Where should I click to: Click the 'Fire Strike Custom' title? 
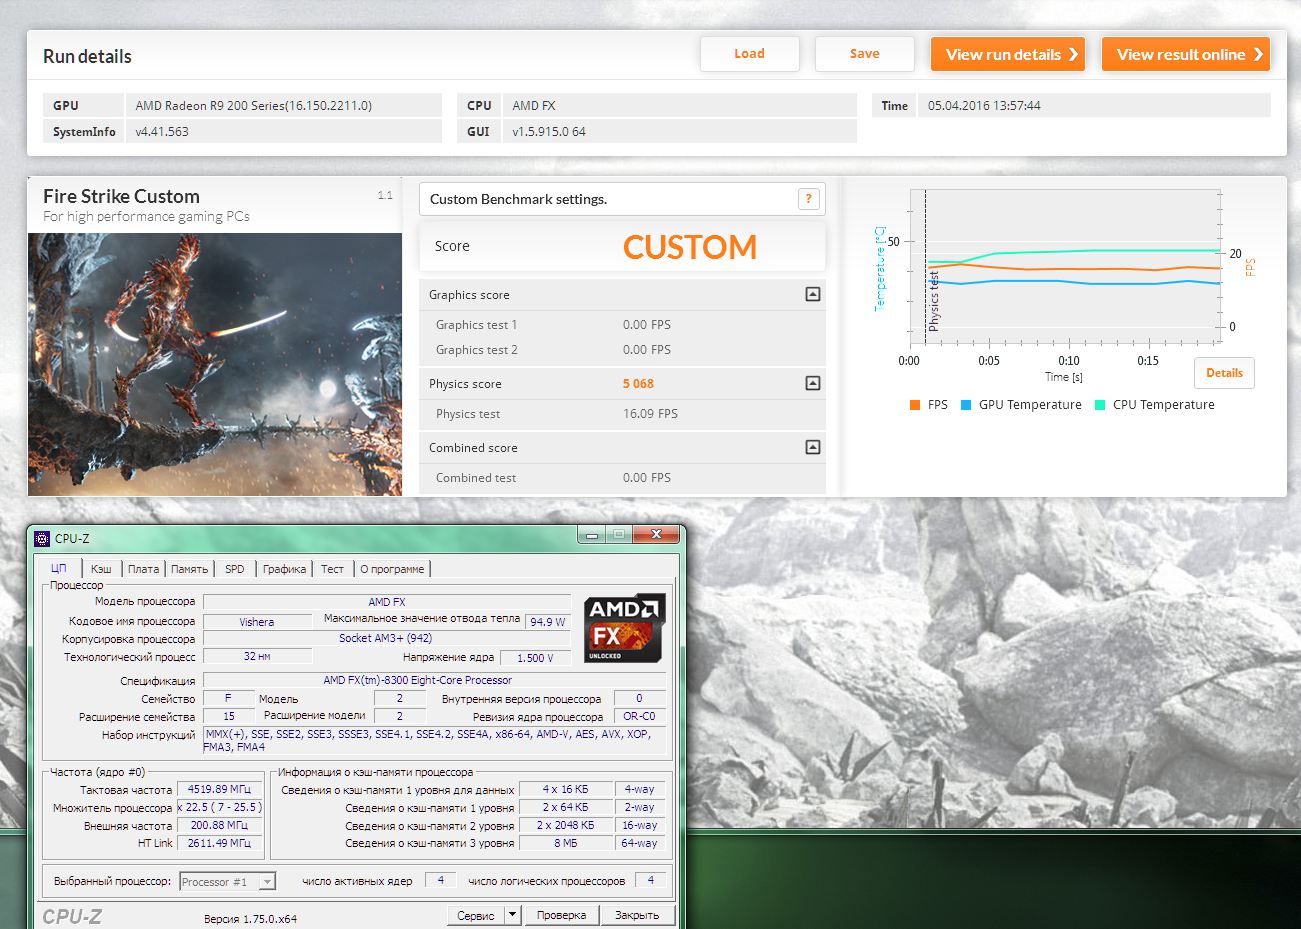[x=121, y=196]
